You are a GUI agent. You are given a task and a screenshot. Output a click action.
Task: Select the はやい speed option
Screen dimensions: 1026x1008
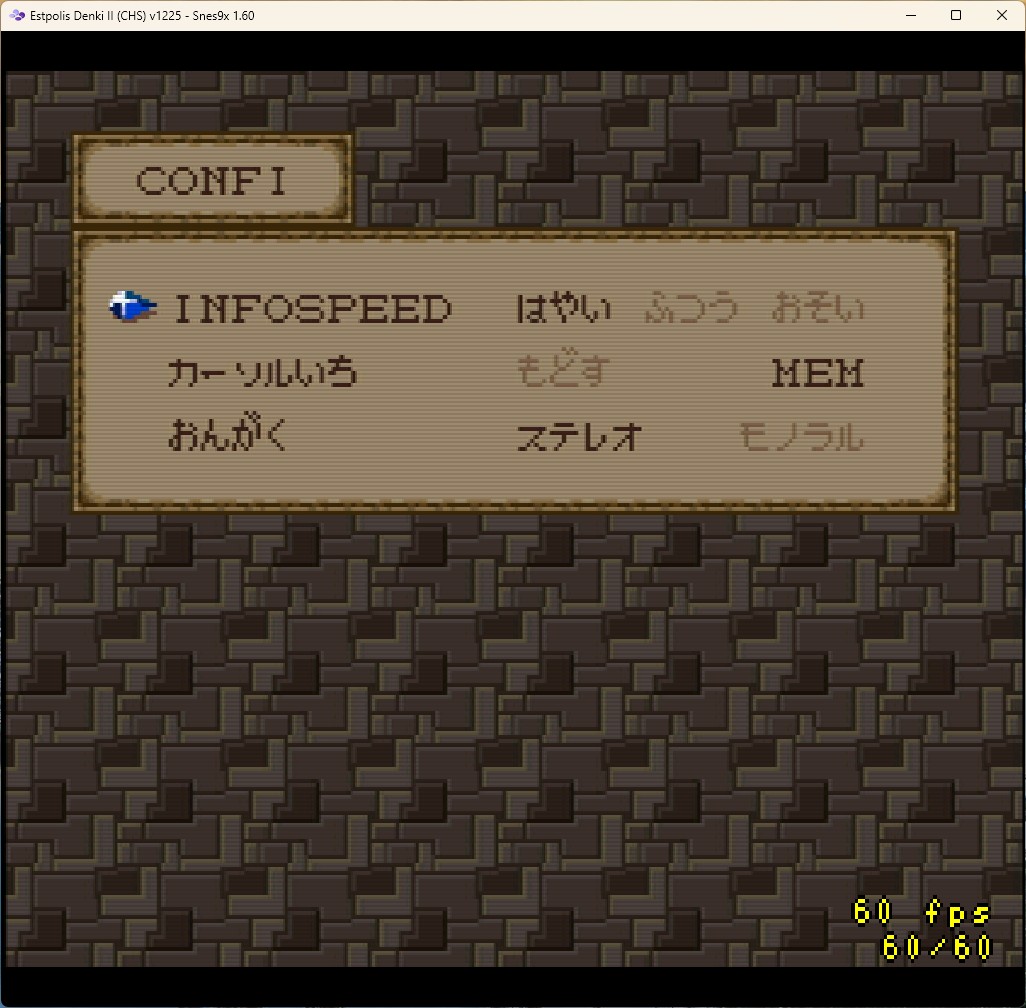563,308
